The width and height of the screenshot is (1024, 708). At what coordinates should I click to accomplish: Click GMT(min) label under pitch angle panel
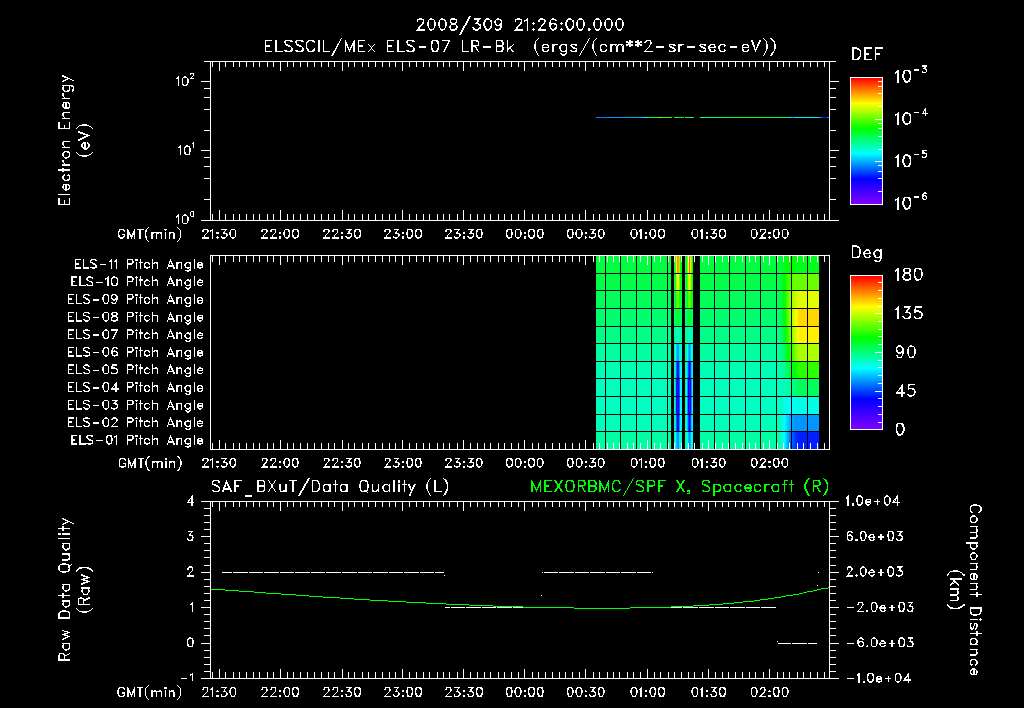click(x=150, y=463)
